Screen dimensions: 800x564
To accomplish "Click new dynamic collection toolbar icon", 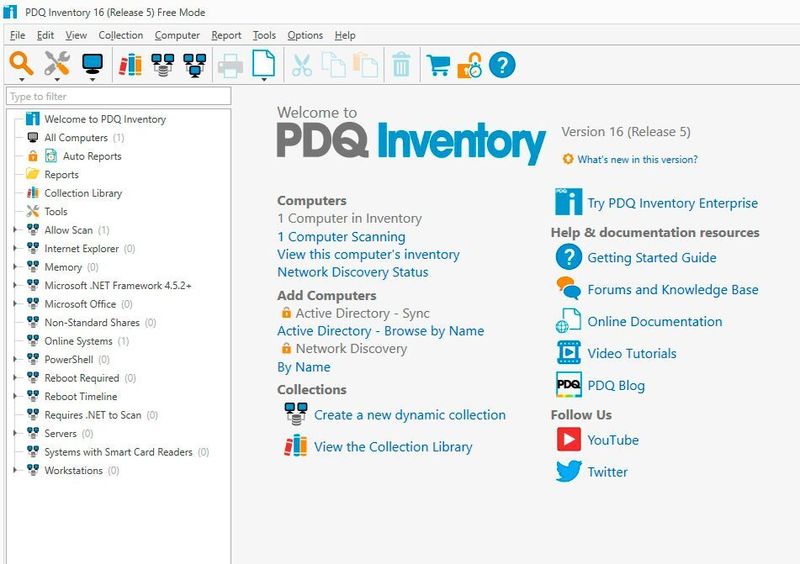I will (x=163, y=65).
